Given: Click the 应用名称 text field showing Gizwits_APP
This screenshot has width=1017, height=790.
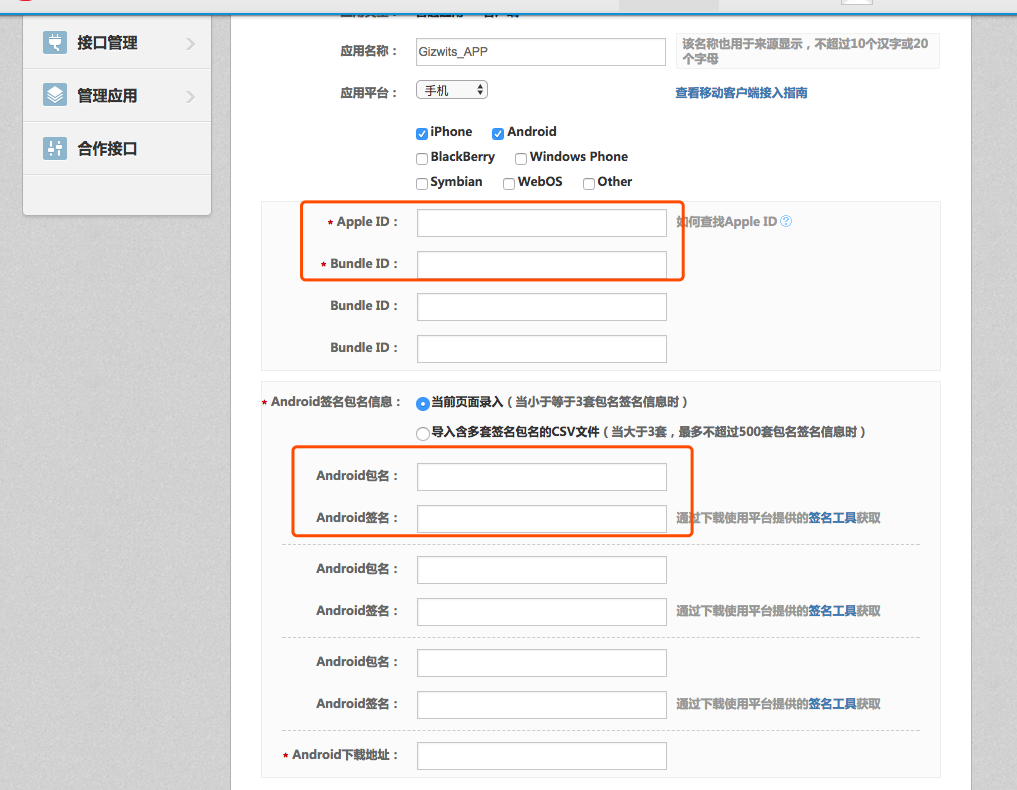Looking at the screenshot, I should (541, 51).
